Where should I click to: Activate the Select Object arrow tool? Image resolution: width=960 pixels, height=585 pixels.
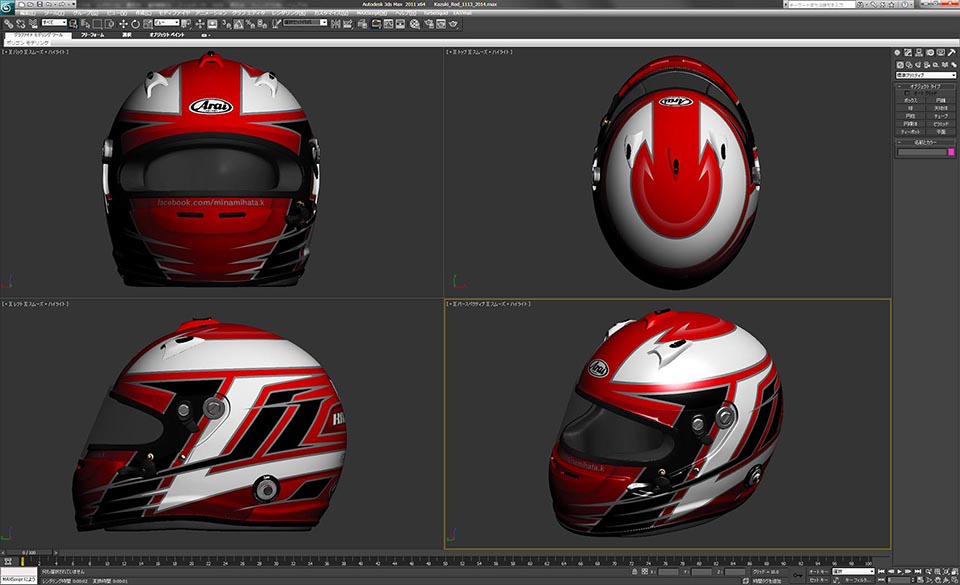pyautogui.click(x=73, y=24)
